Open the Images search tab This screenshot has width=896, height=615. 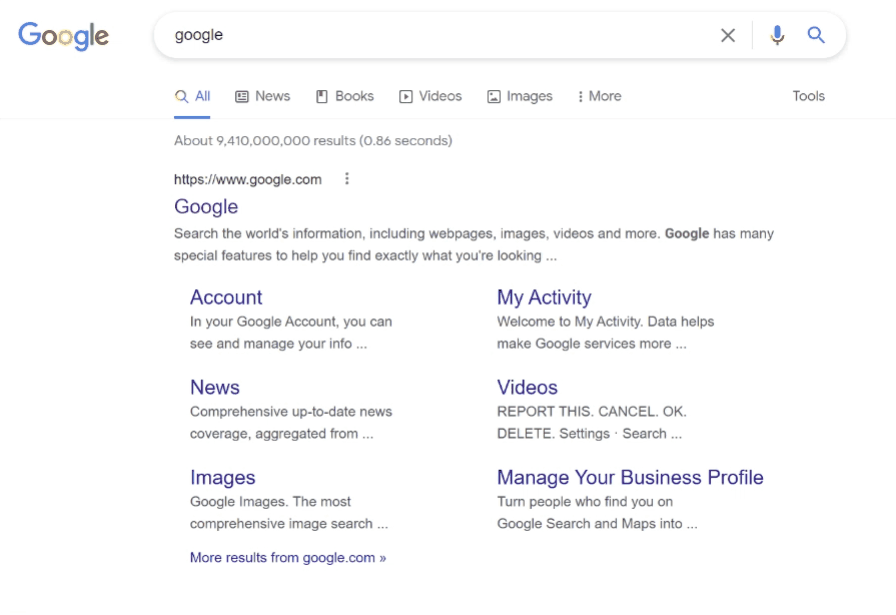(x=520, y=96)
